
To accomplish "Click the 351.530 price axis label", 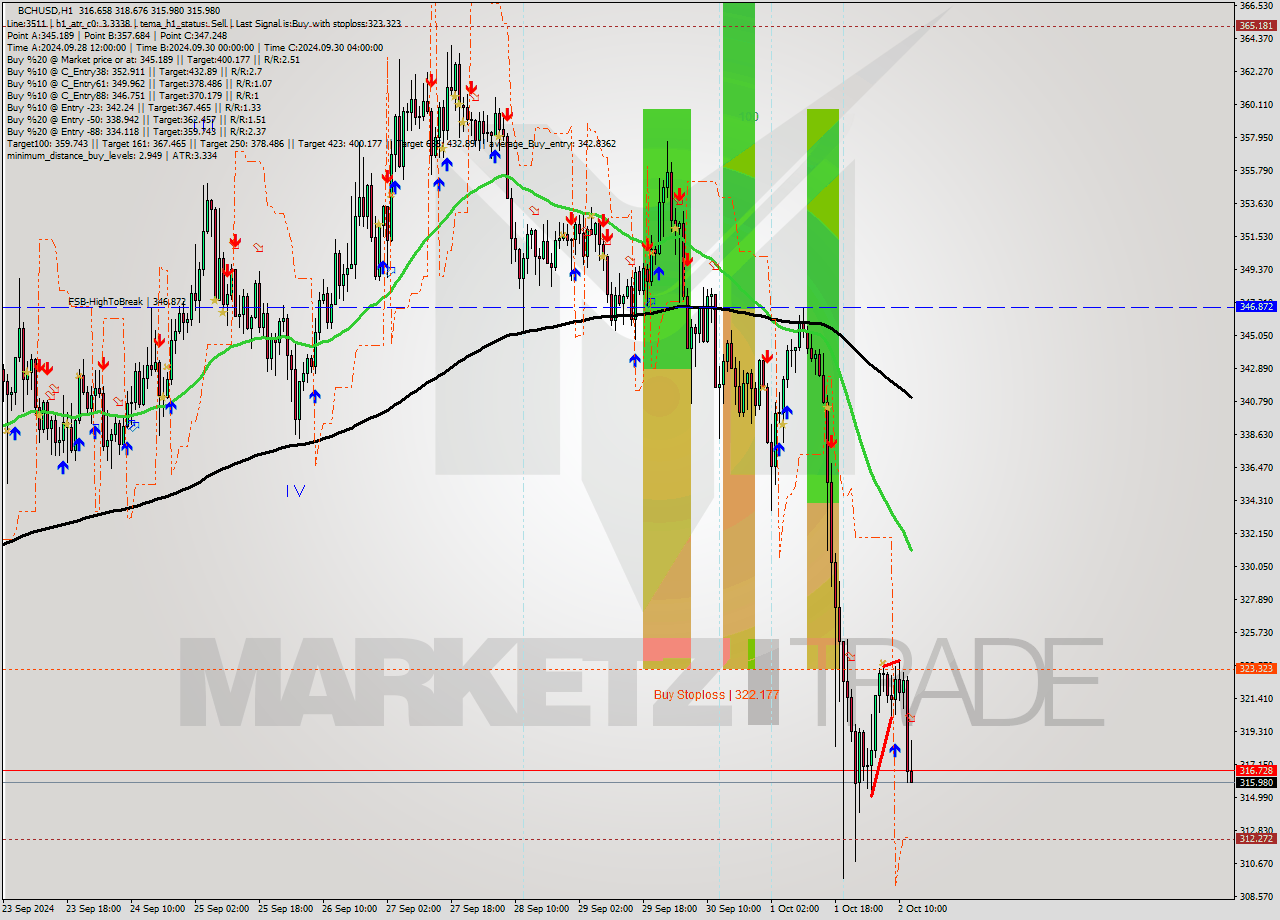I will (1257, 236).
